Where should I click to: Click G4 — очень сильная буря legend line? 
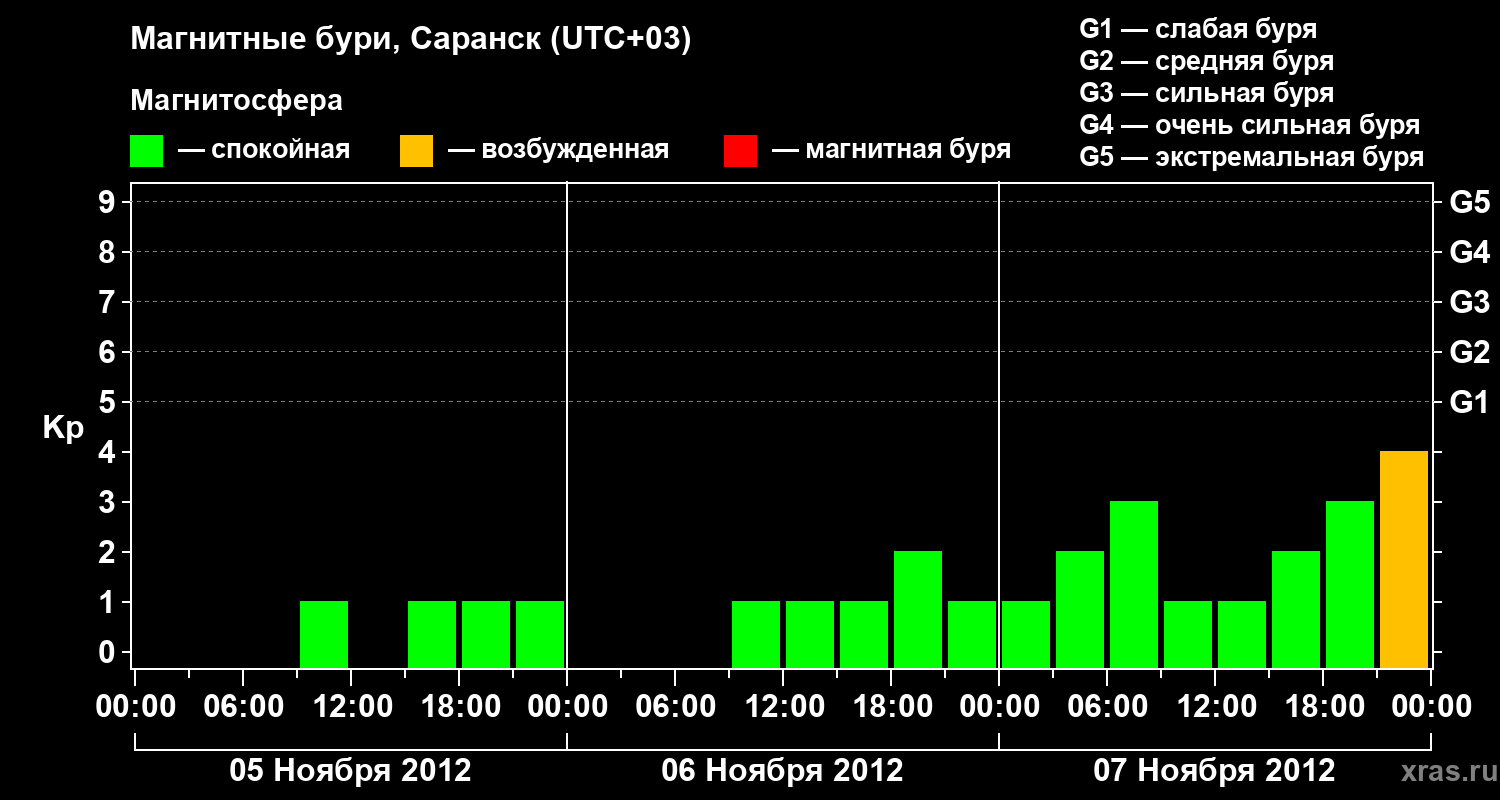[x=1250, y=125]
